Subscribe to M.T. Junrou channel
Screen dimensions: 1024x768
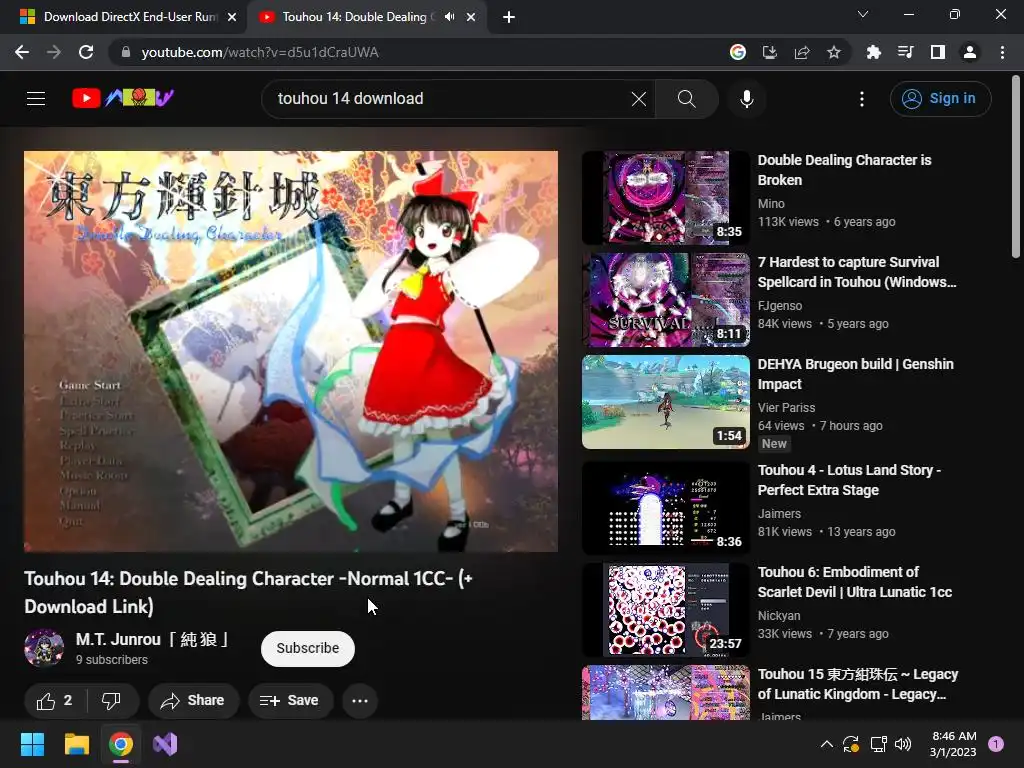click(308, 648)
